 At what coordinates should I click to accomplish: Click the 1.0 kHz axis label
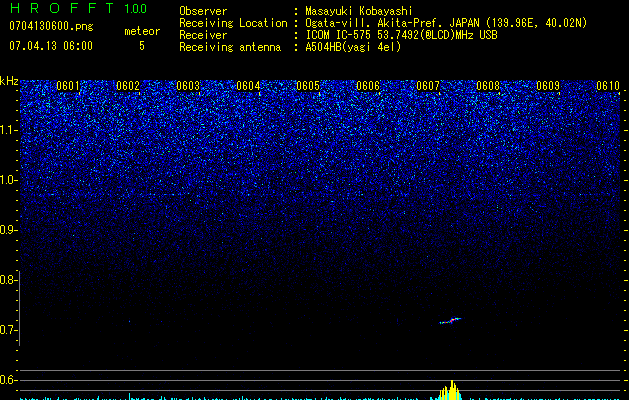pyautogui.click(x=8, y=180)
